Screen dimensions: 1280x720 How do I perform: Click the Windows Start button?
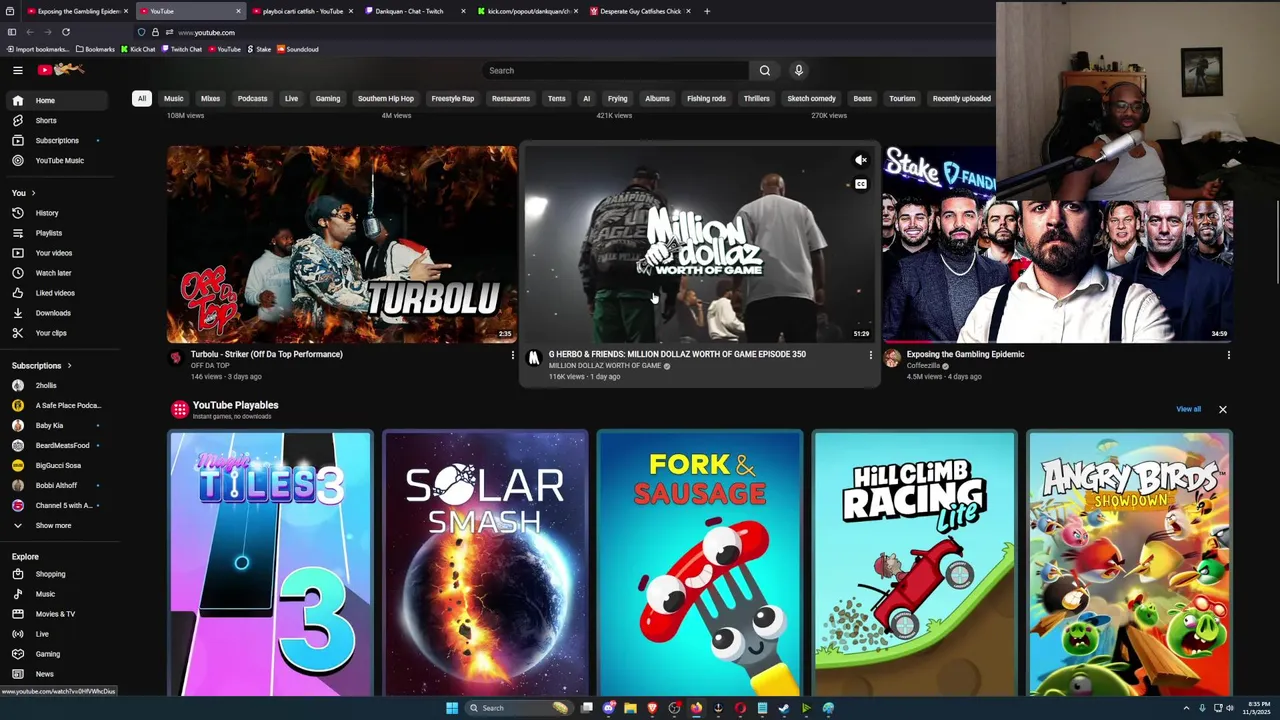tap(452, 708)
